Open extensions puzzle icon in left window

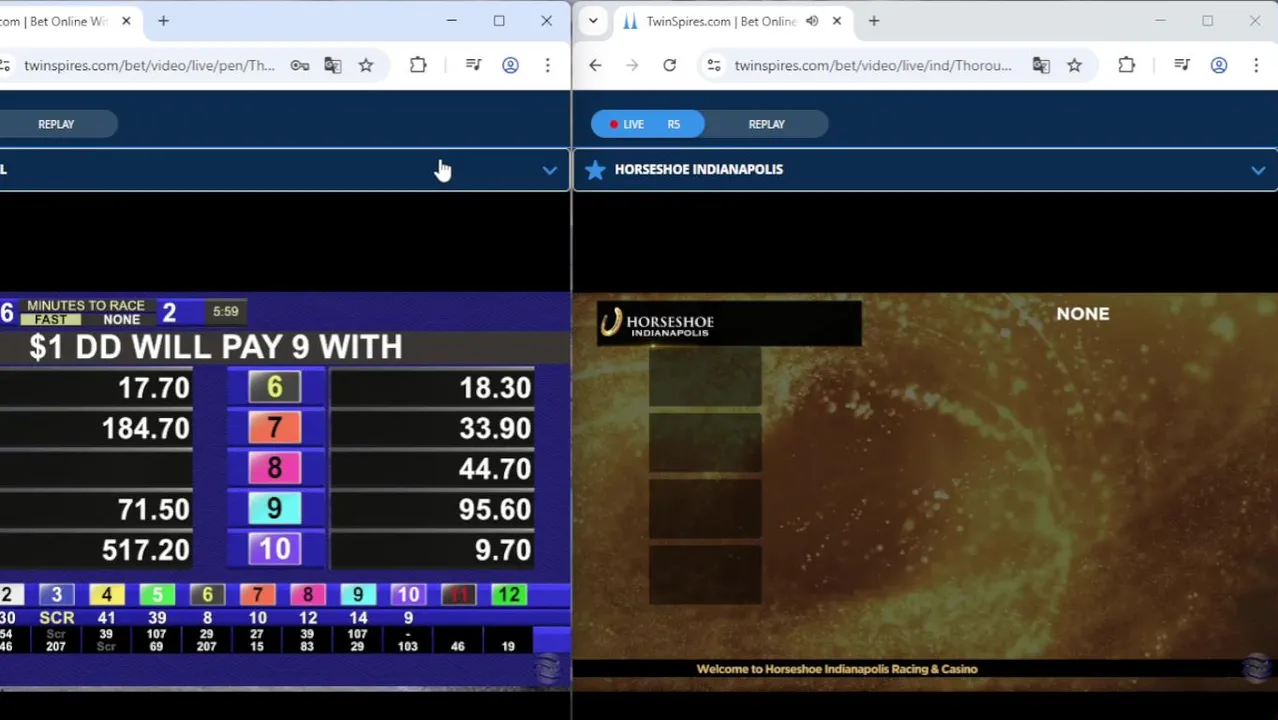[x=418, y=65]
